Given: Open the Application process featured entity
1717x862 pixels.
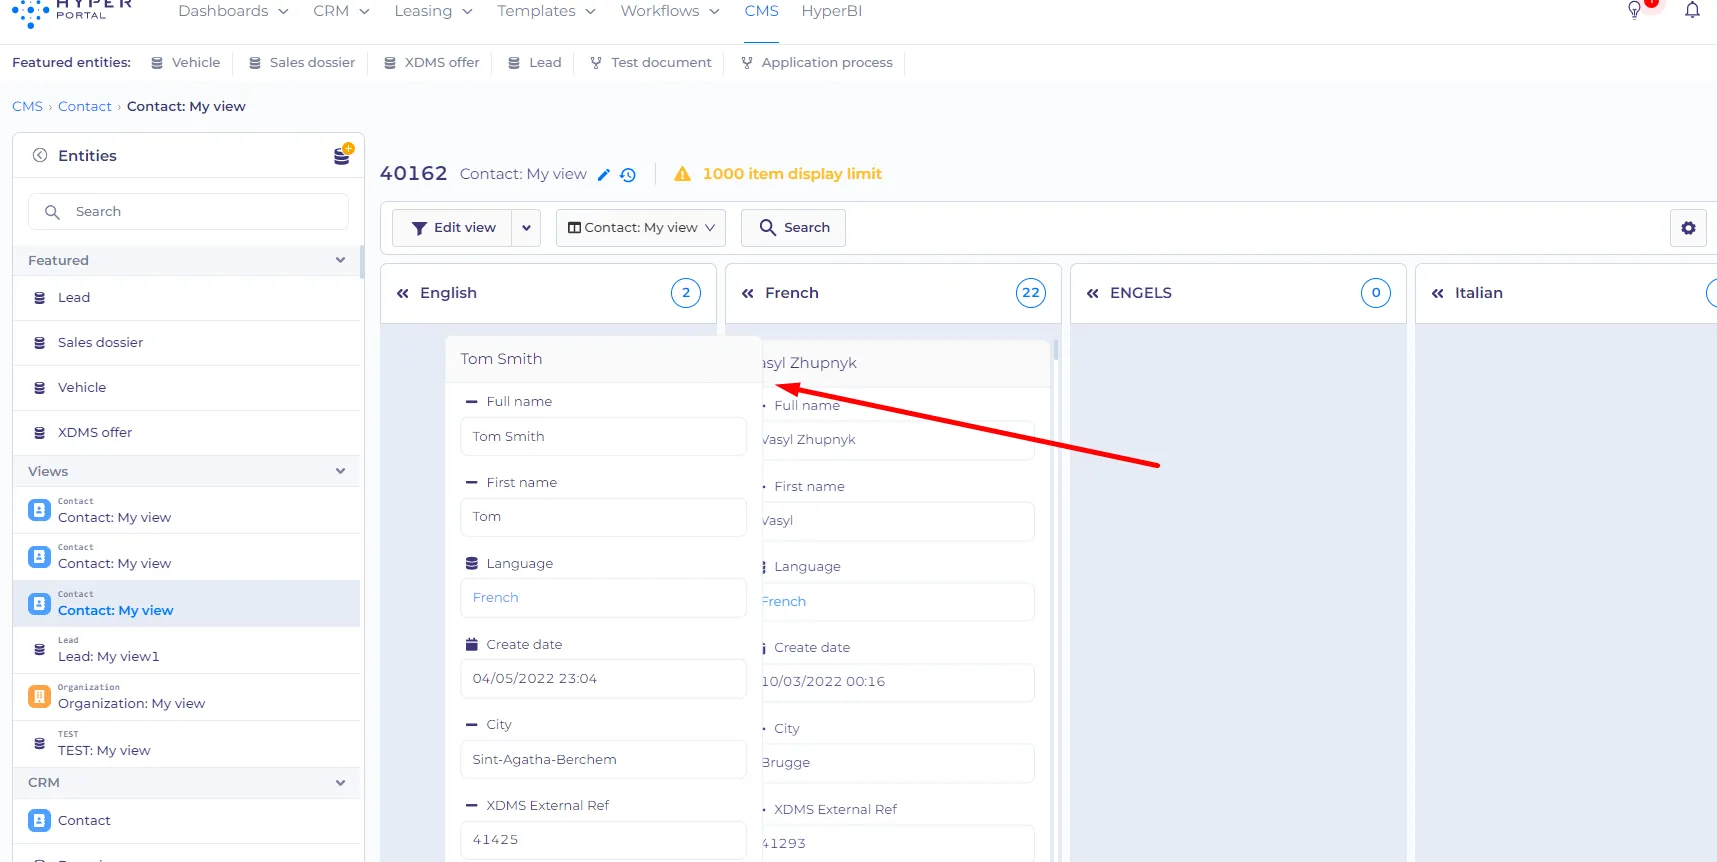Looking at the screenshot, I should (x=817, y=62).
